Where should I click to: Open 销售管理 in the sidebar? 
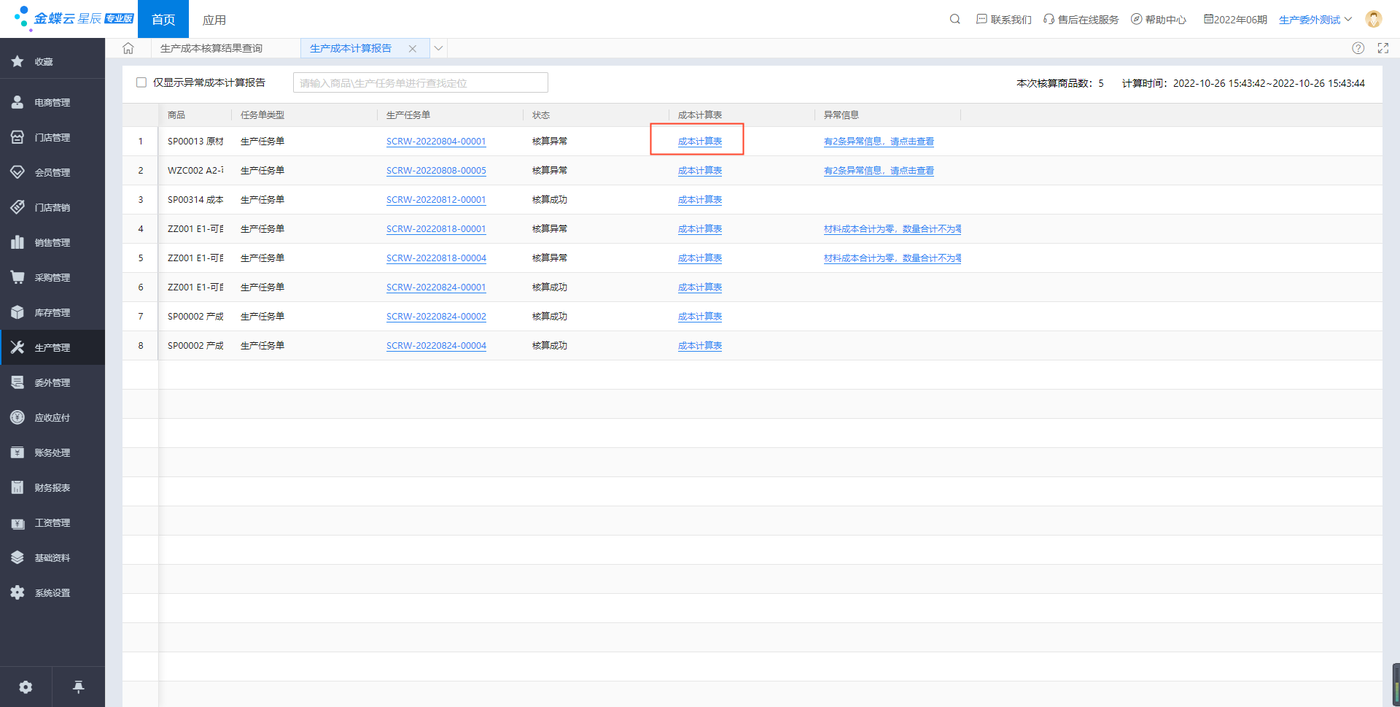pos(52,242)
